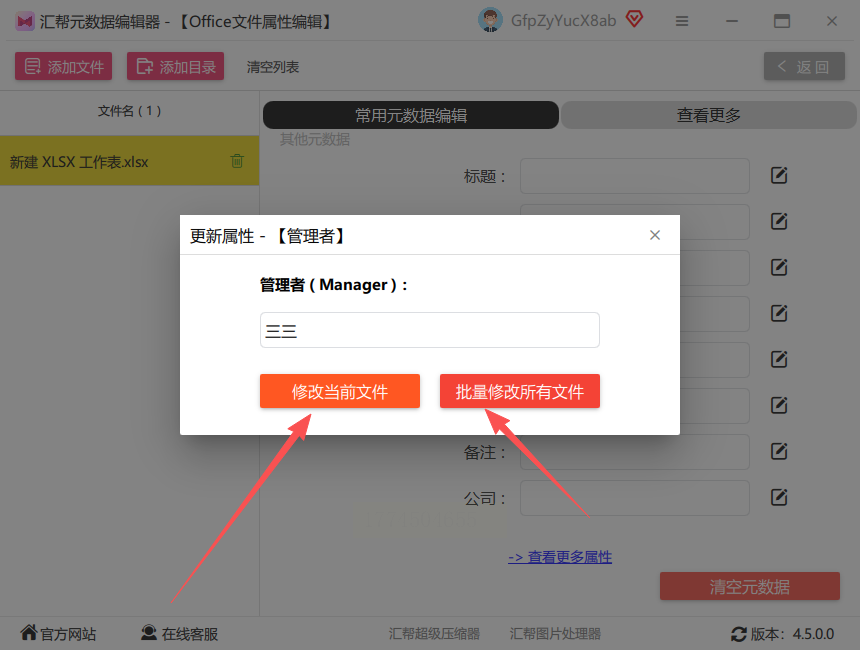This screenshot has height=650, width=860.
Task: Click the user avatar icon
Action: [490, 21]
